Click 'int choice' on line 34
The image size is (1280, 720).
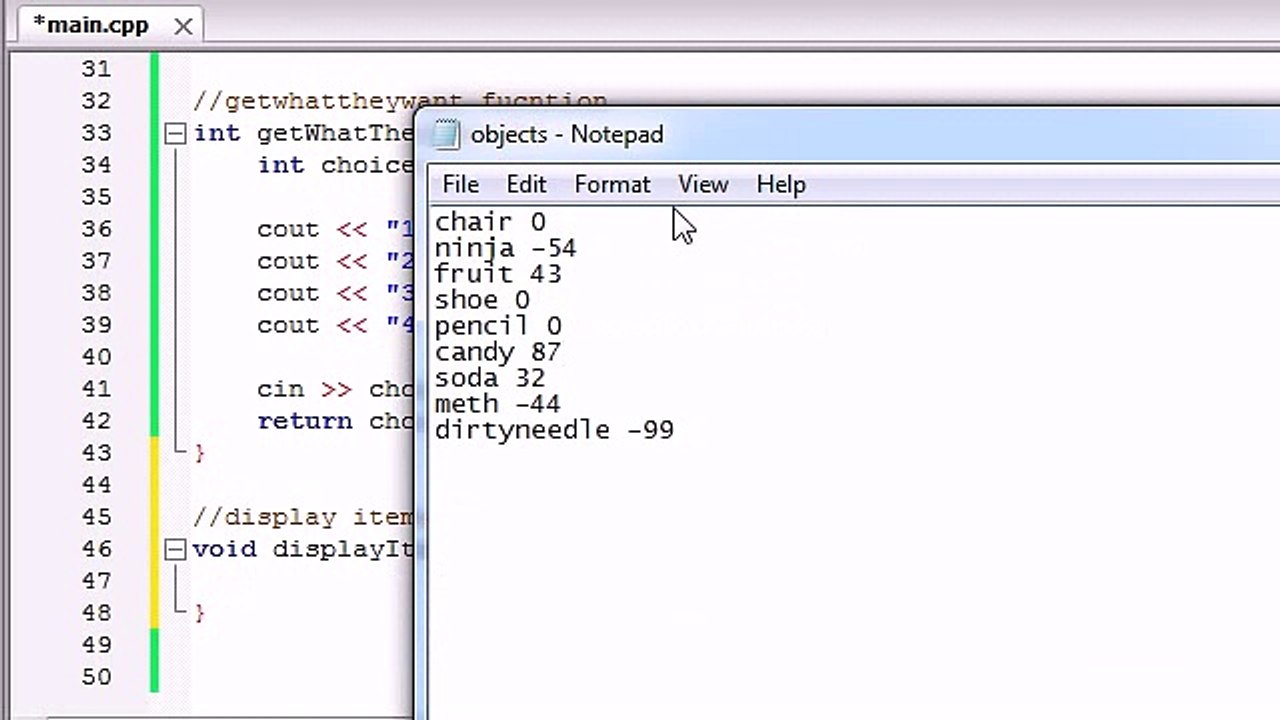335,165
